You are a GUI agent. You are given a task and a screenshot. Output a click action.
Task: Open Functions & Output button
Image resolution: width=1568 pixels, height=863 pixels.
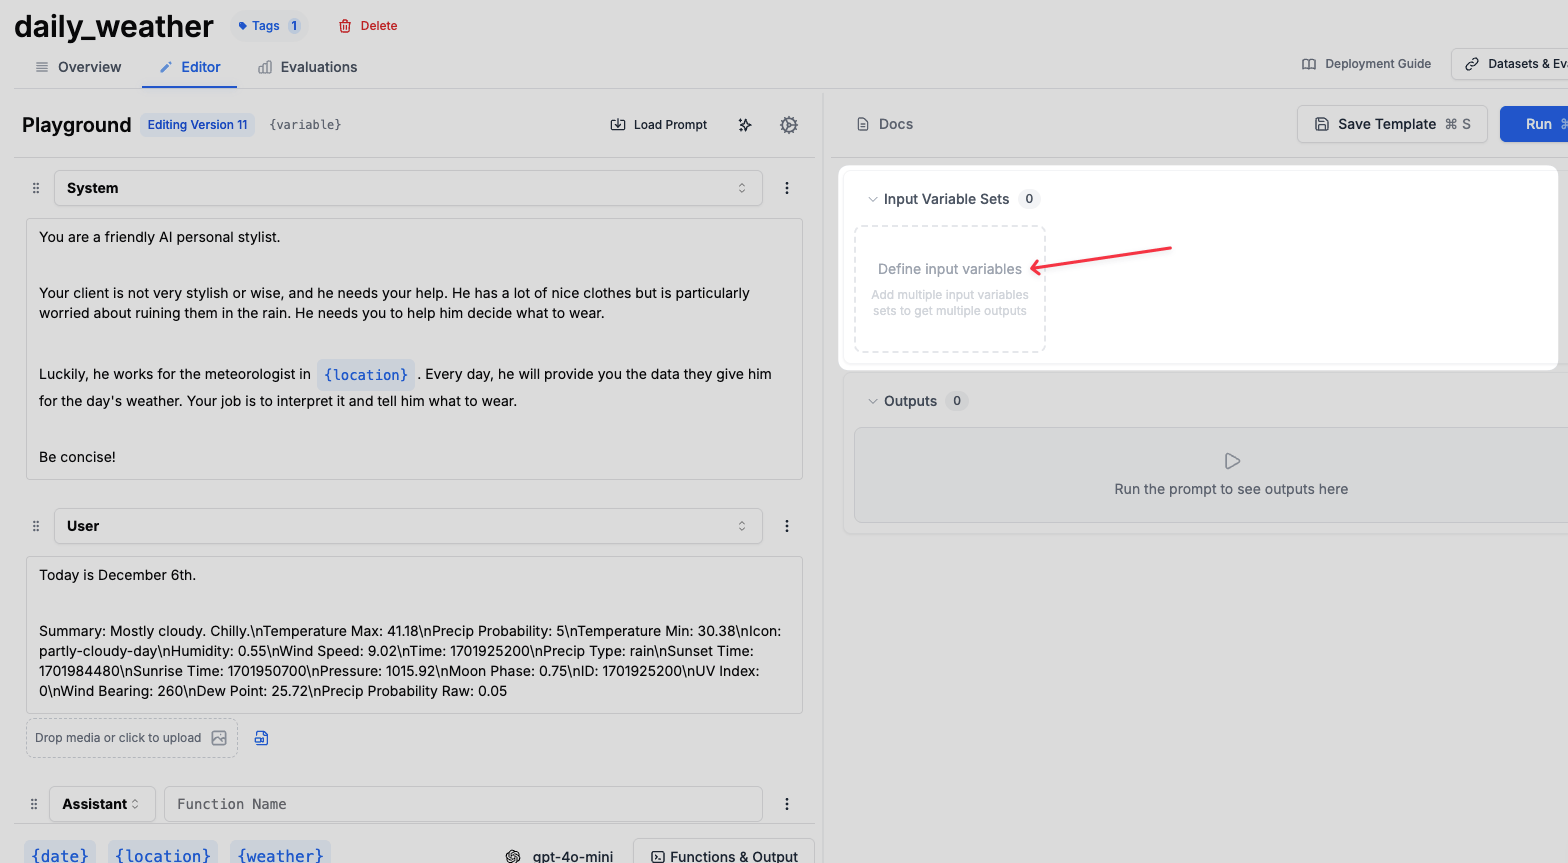click(x=724, y=853)
